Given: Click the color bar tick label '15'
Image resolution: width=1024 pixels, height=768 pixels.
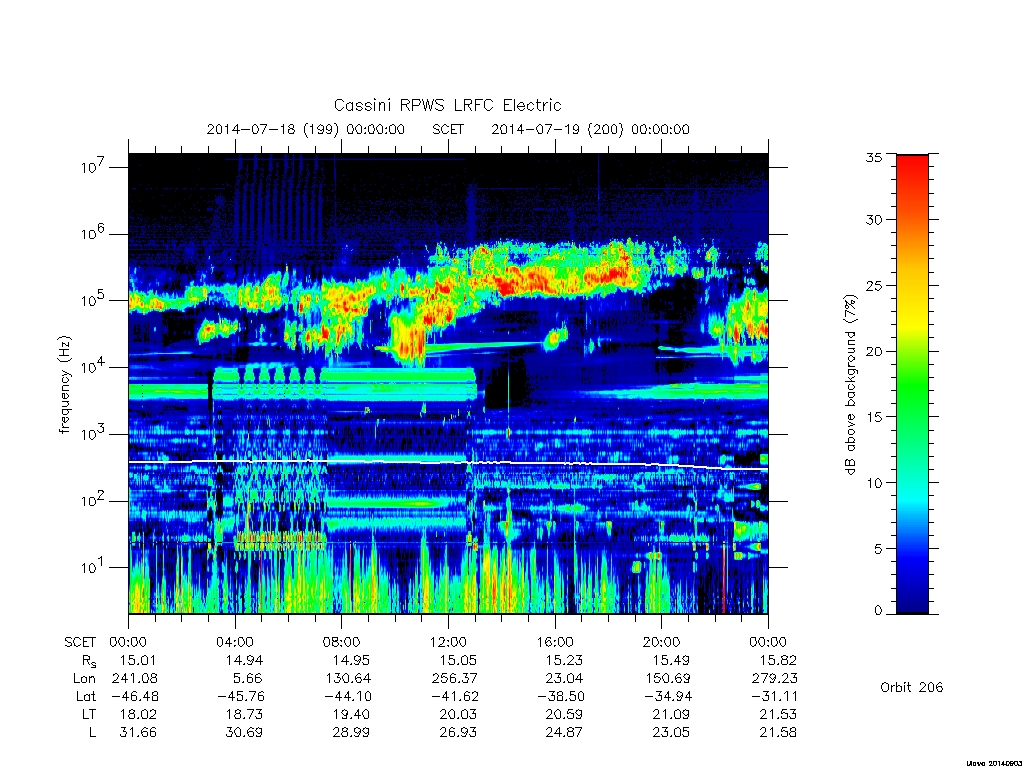Looking at the screenshot, I should tap(874, 417).
